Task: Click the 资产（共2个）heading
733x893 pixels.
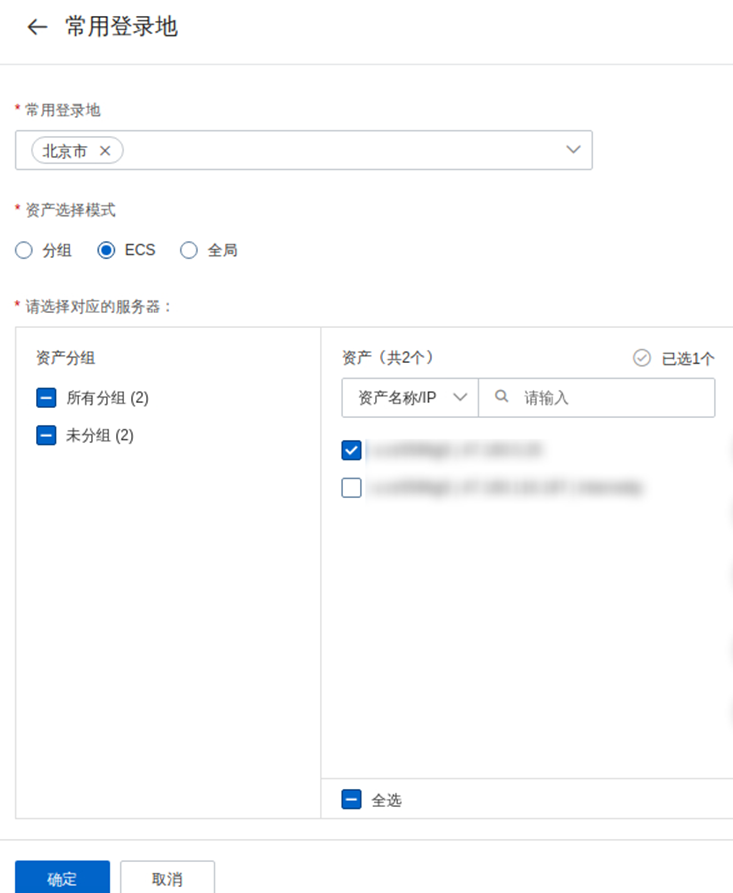Action: pos(388,358)
